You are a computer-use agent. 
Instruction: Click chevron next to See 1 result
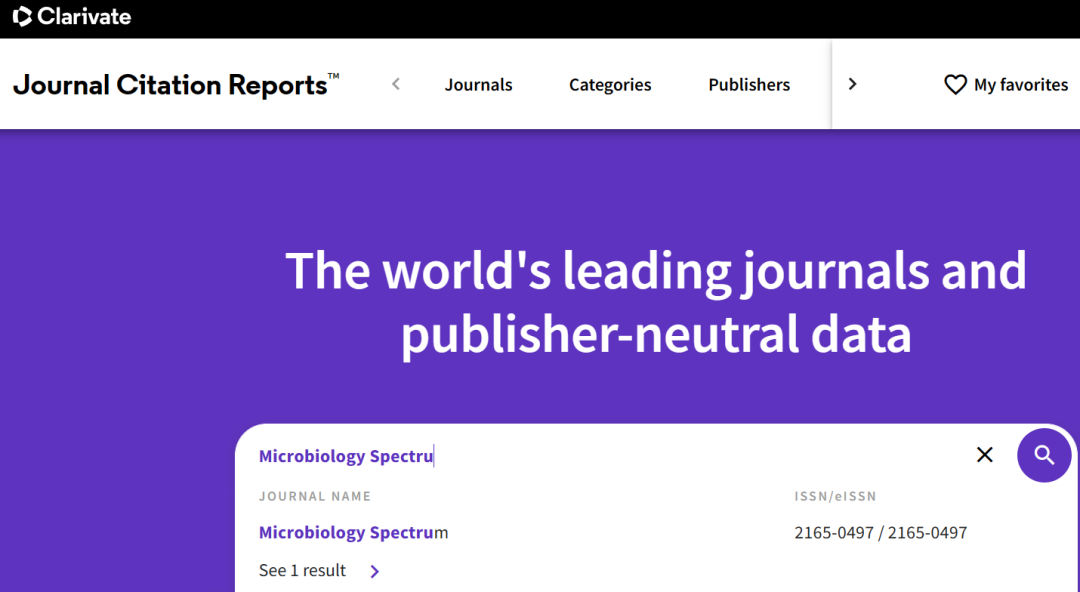(375, 571)
